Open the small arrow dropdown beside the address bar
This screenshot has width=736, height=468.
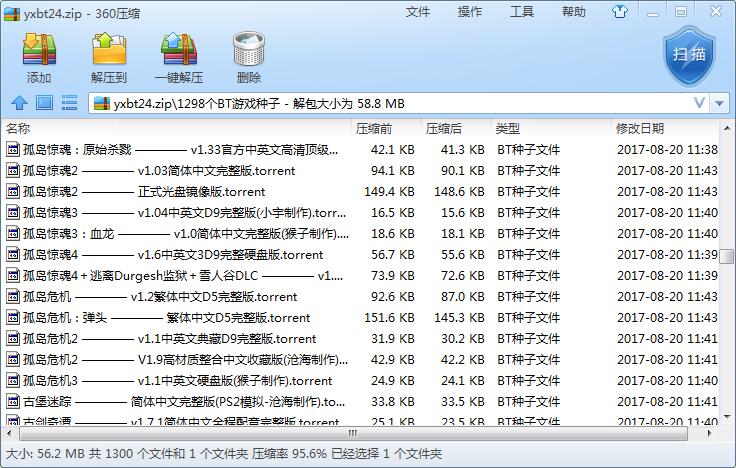[720, 103]
